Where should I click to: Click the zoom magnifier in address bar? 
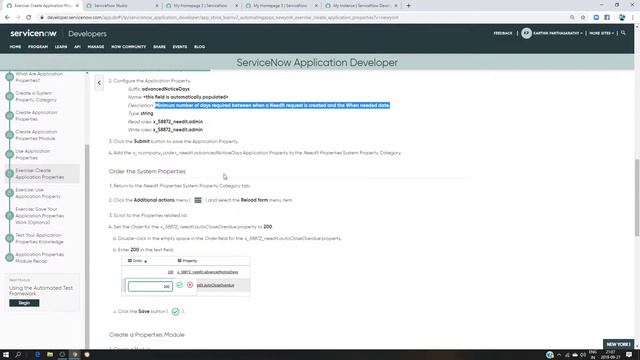pyautogui.click(x=572, y=18)
